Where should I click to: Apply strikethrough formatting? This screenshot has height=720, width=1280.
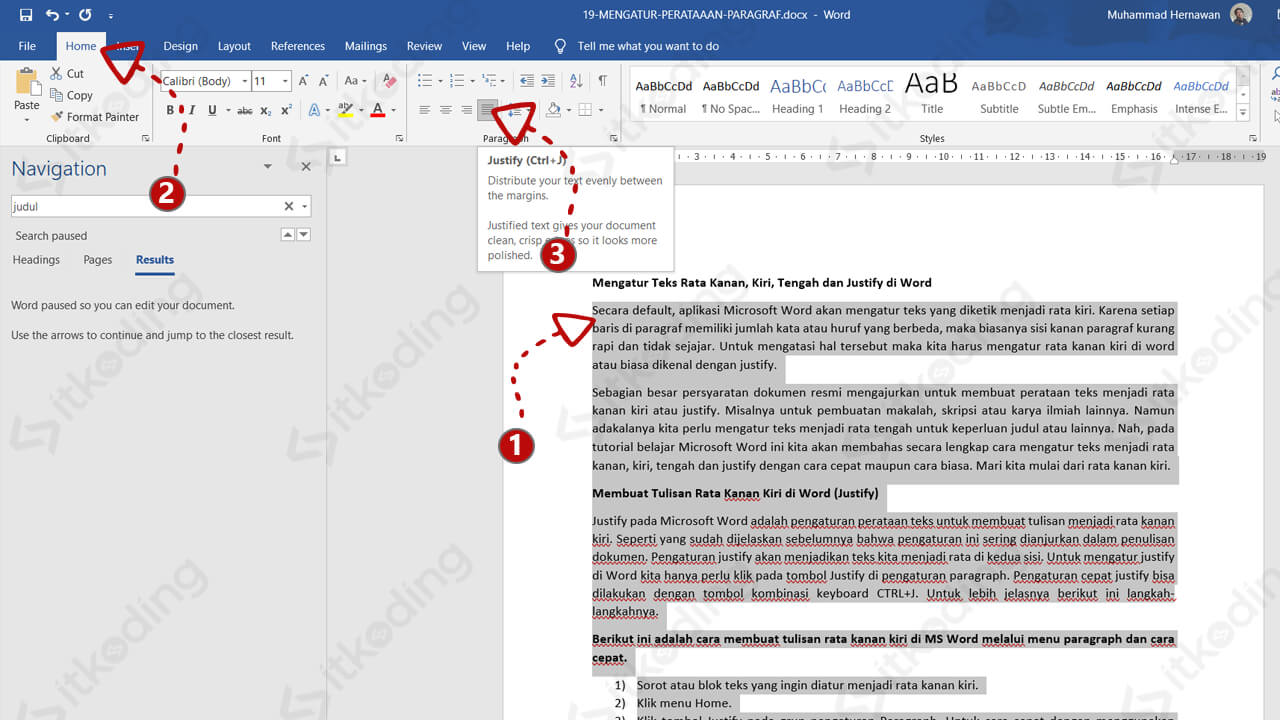(245, 110)
